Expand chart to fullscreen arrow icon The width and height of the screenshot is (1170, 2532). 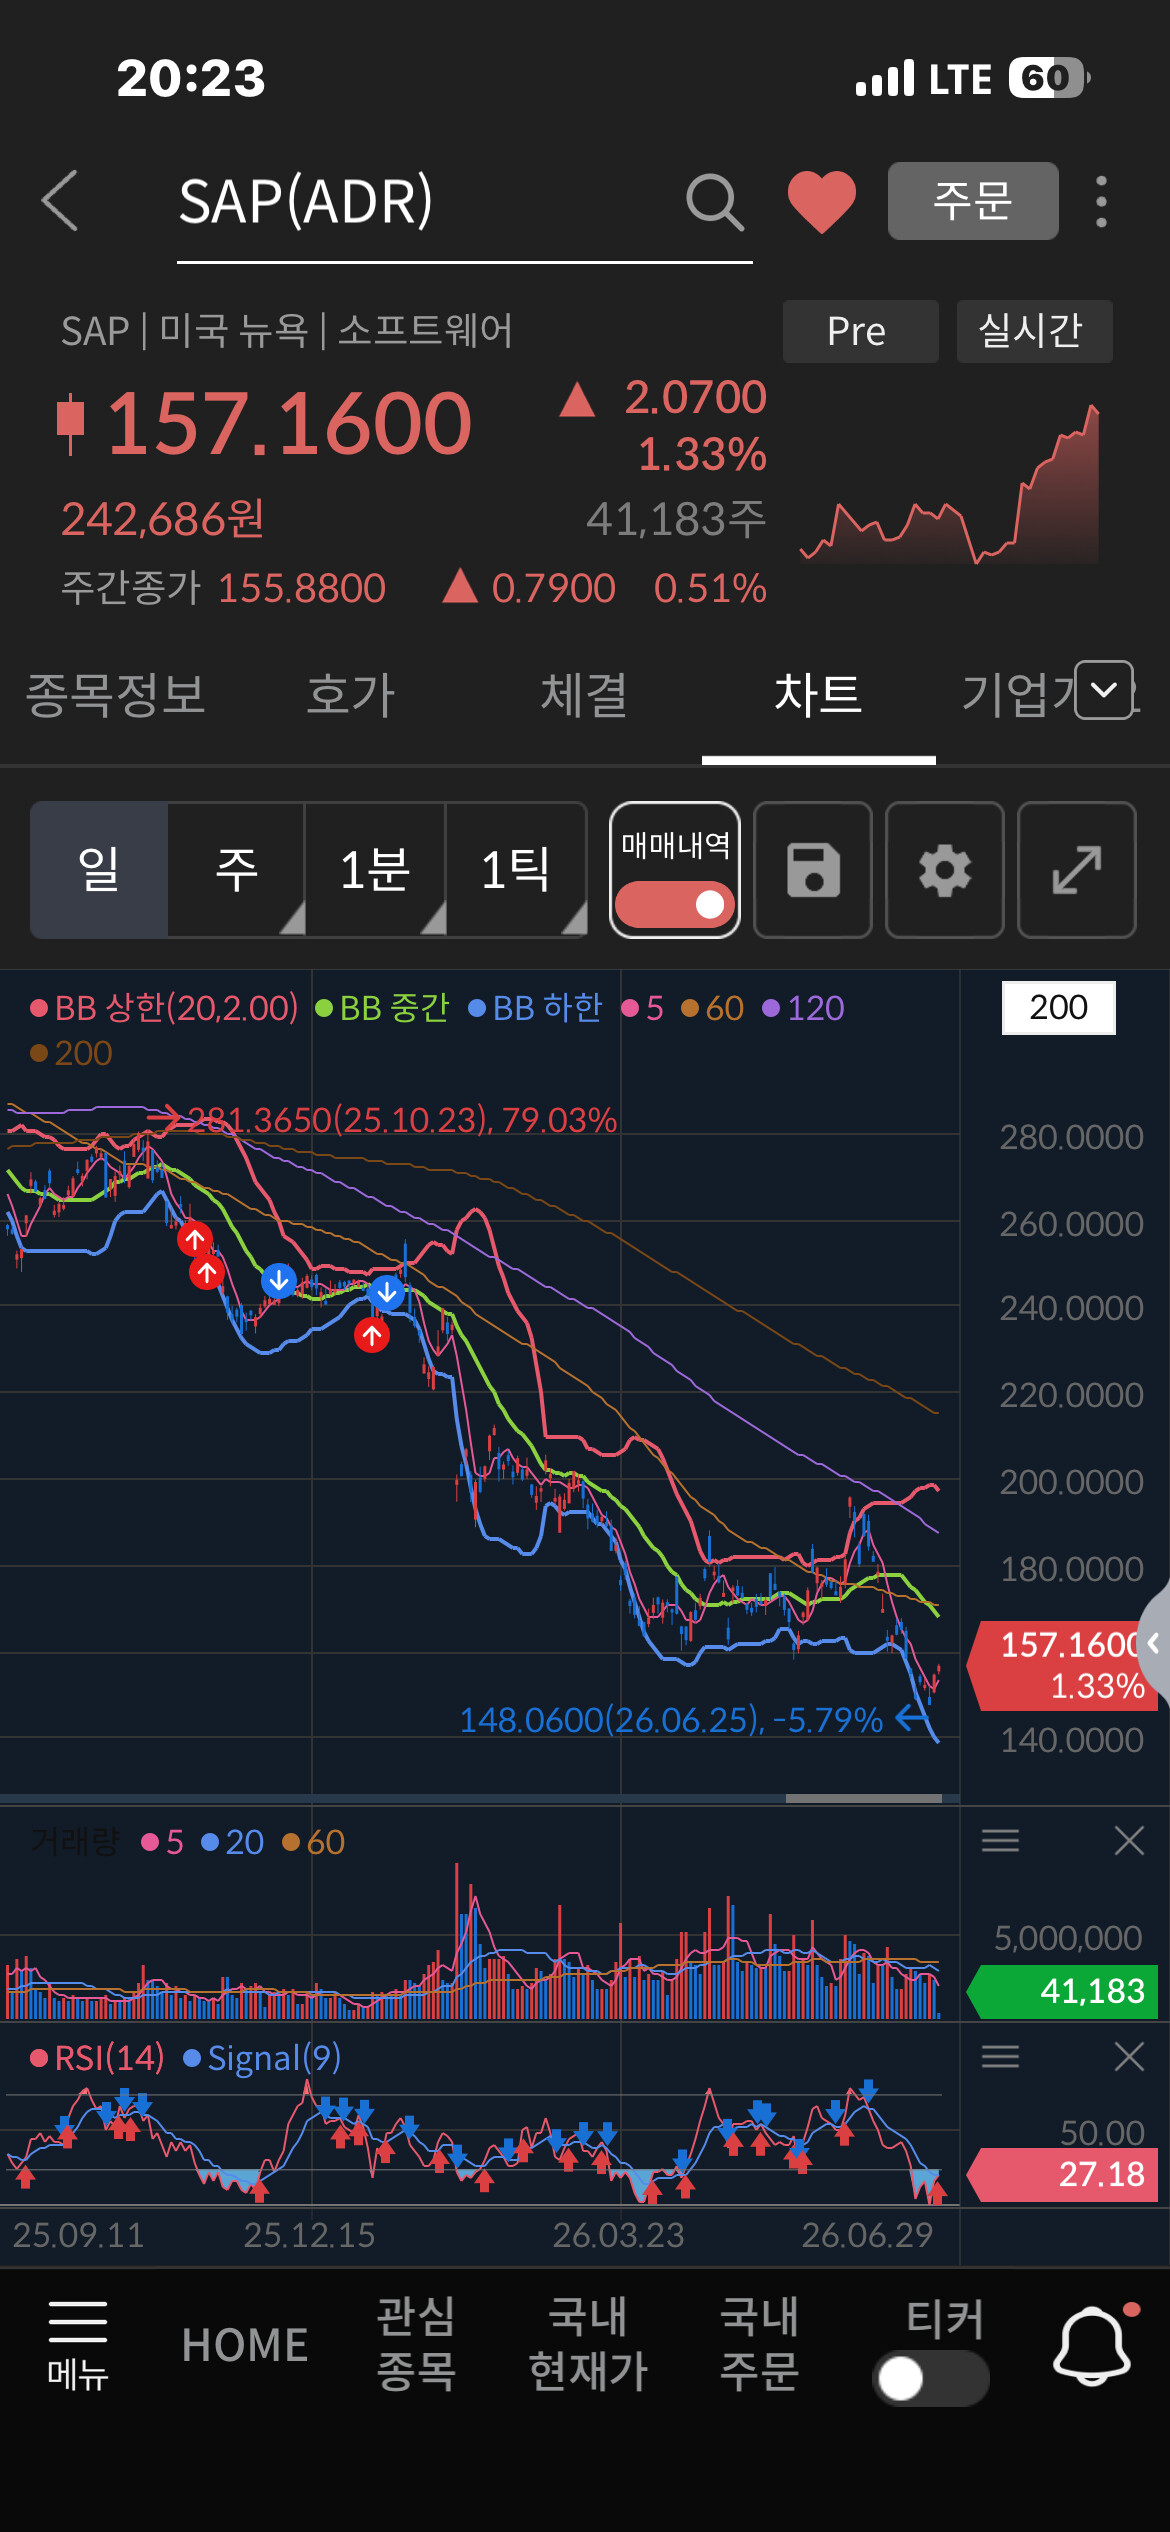point(1077,870)
